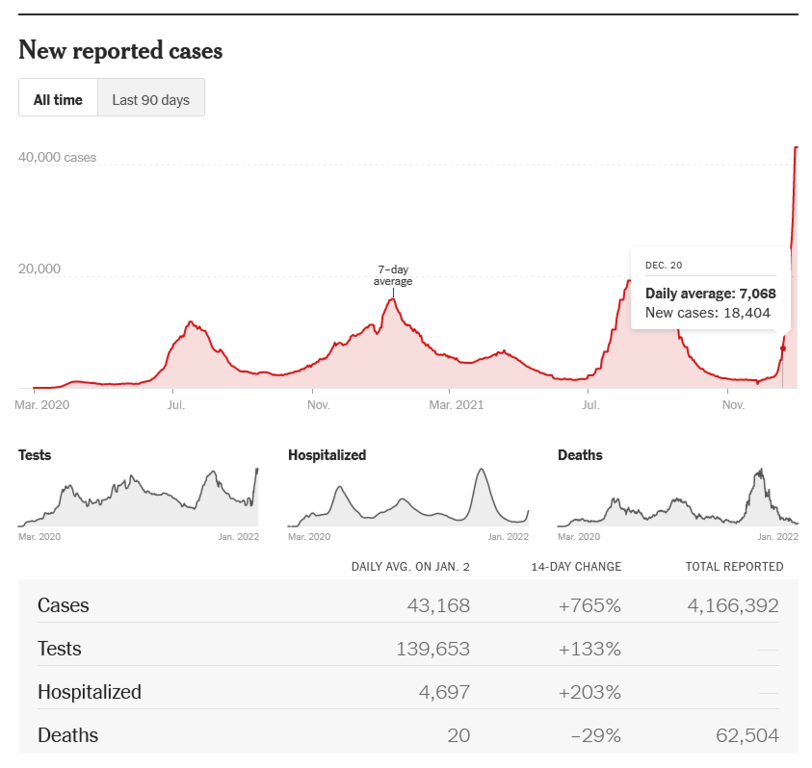Viewport: 812px width, 768px height.
Task: Click the +765% cases change value
Action: 590,605
